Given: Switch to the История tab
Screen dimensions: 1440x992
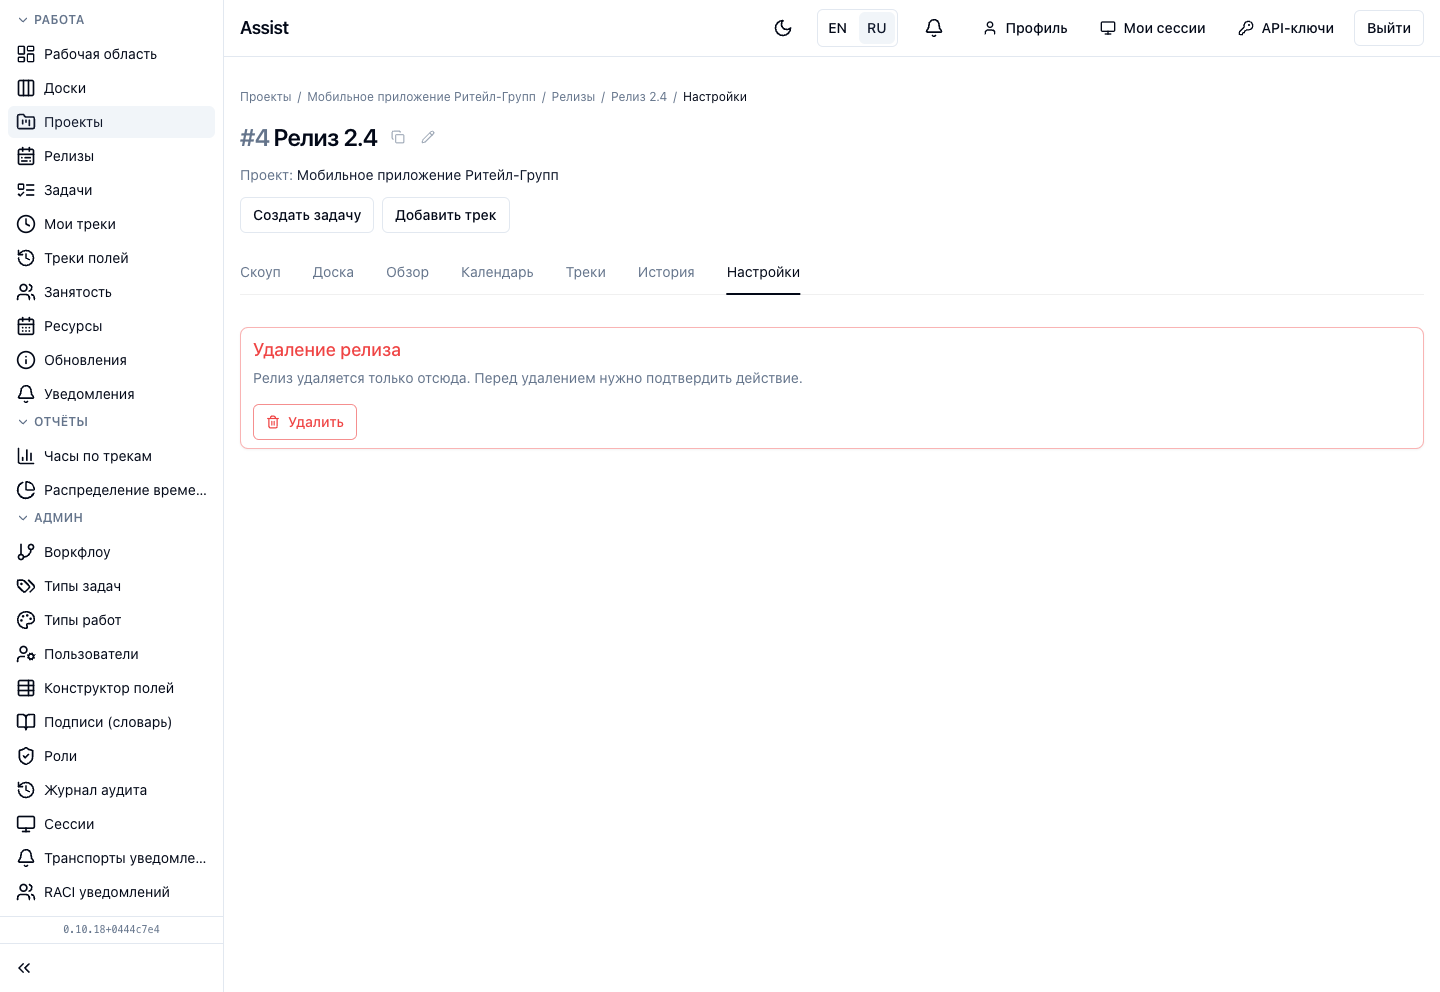Looking at the screenshot, I should coord(666,272).
